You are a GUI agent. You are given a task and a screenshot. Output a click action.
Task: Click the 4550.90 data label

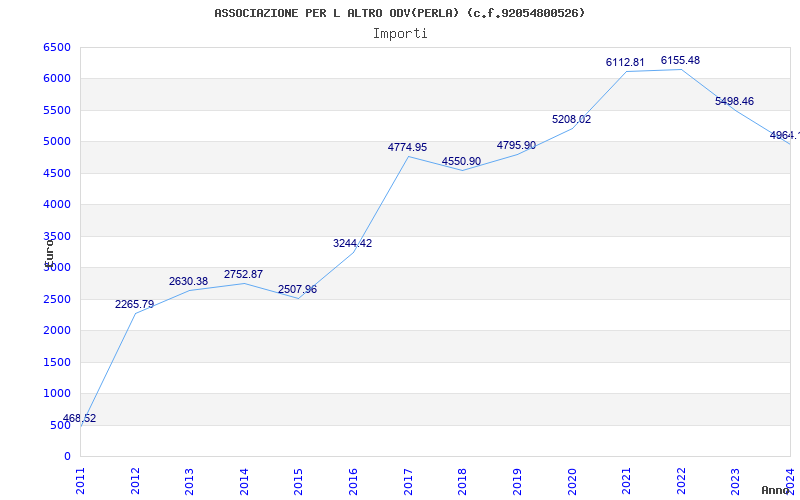click(x=461, y=161)
